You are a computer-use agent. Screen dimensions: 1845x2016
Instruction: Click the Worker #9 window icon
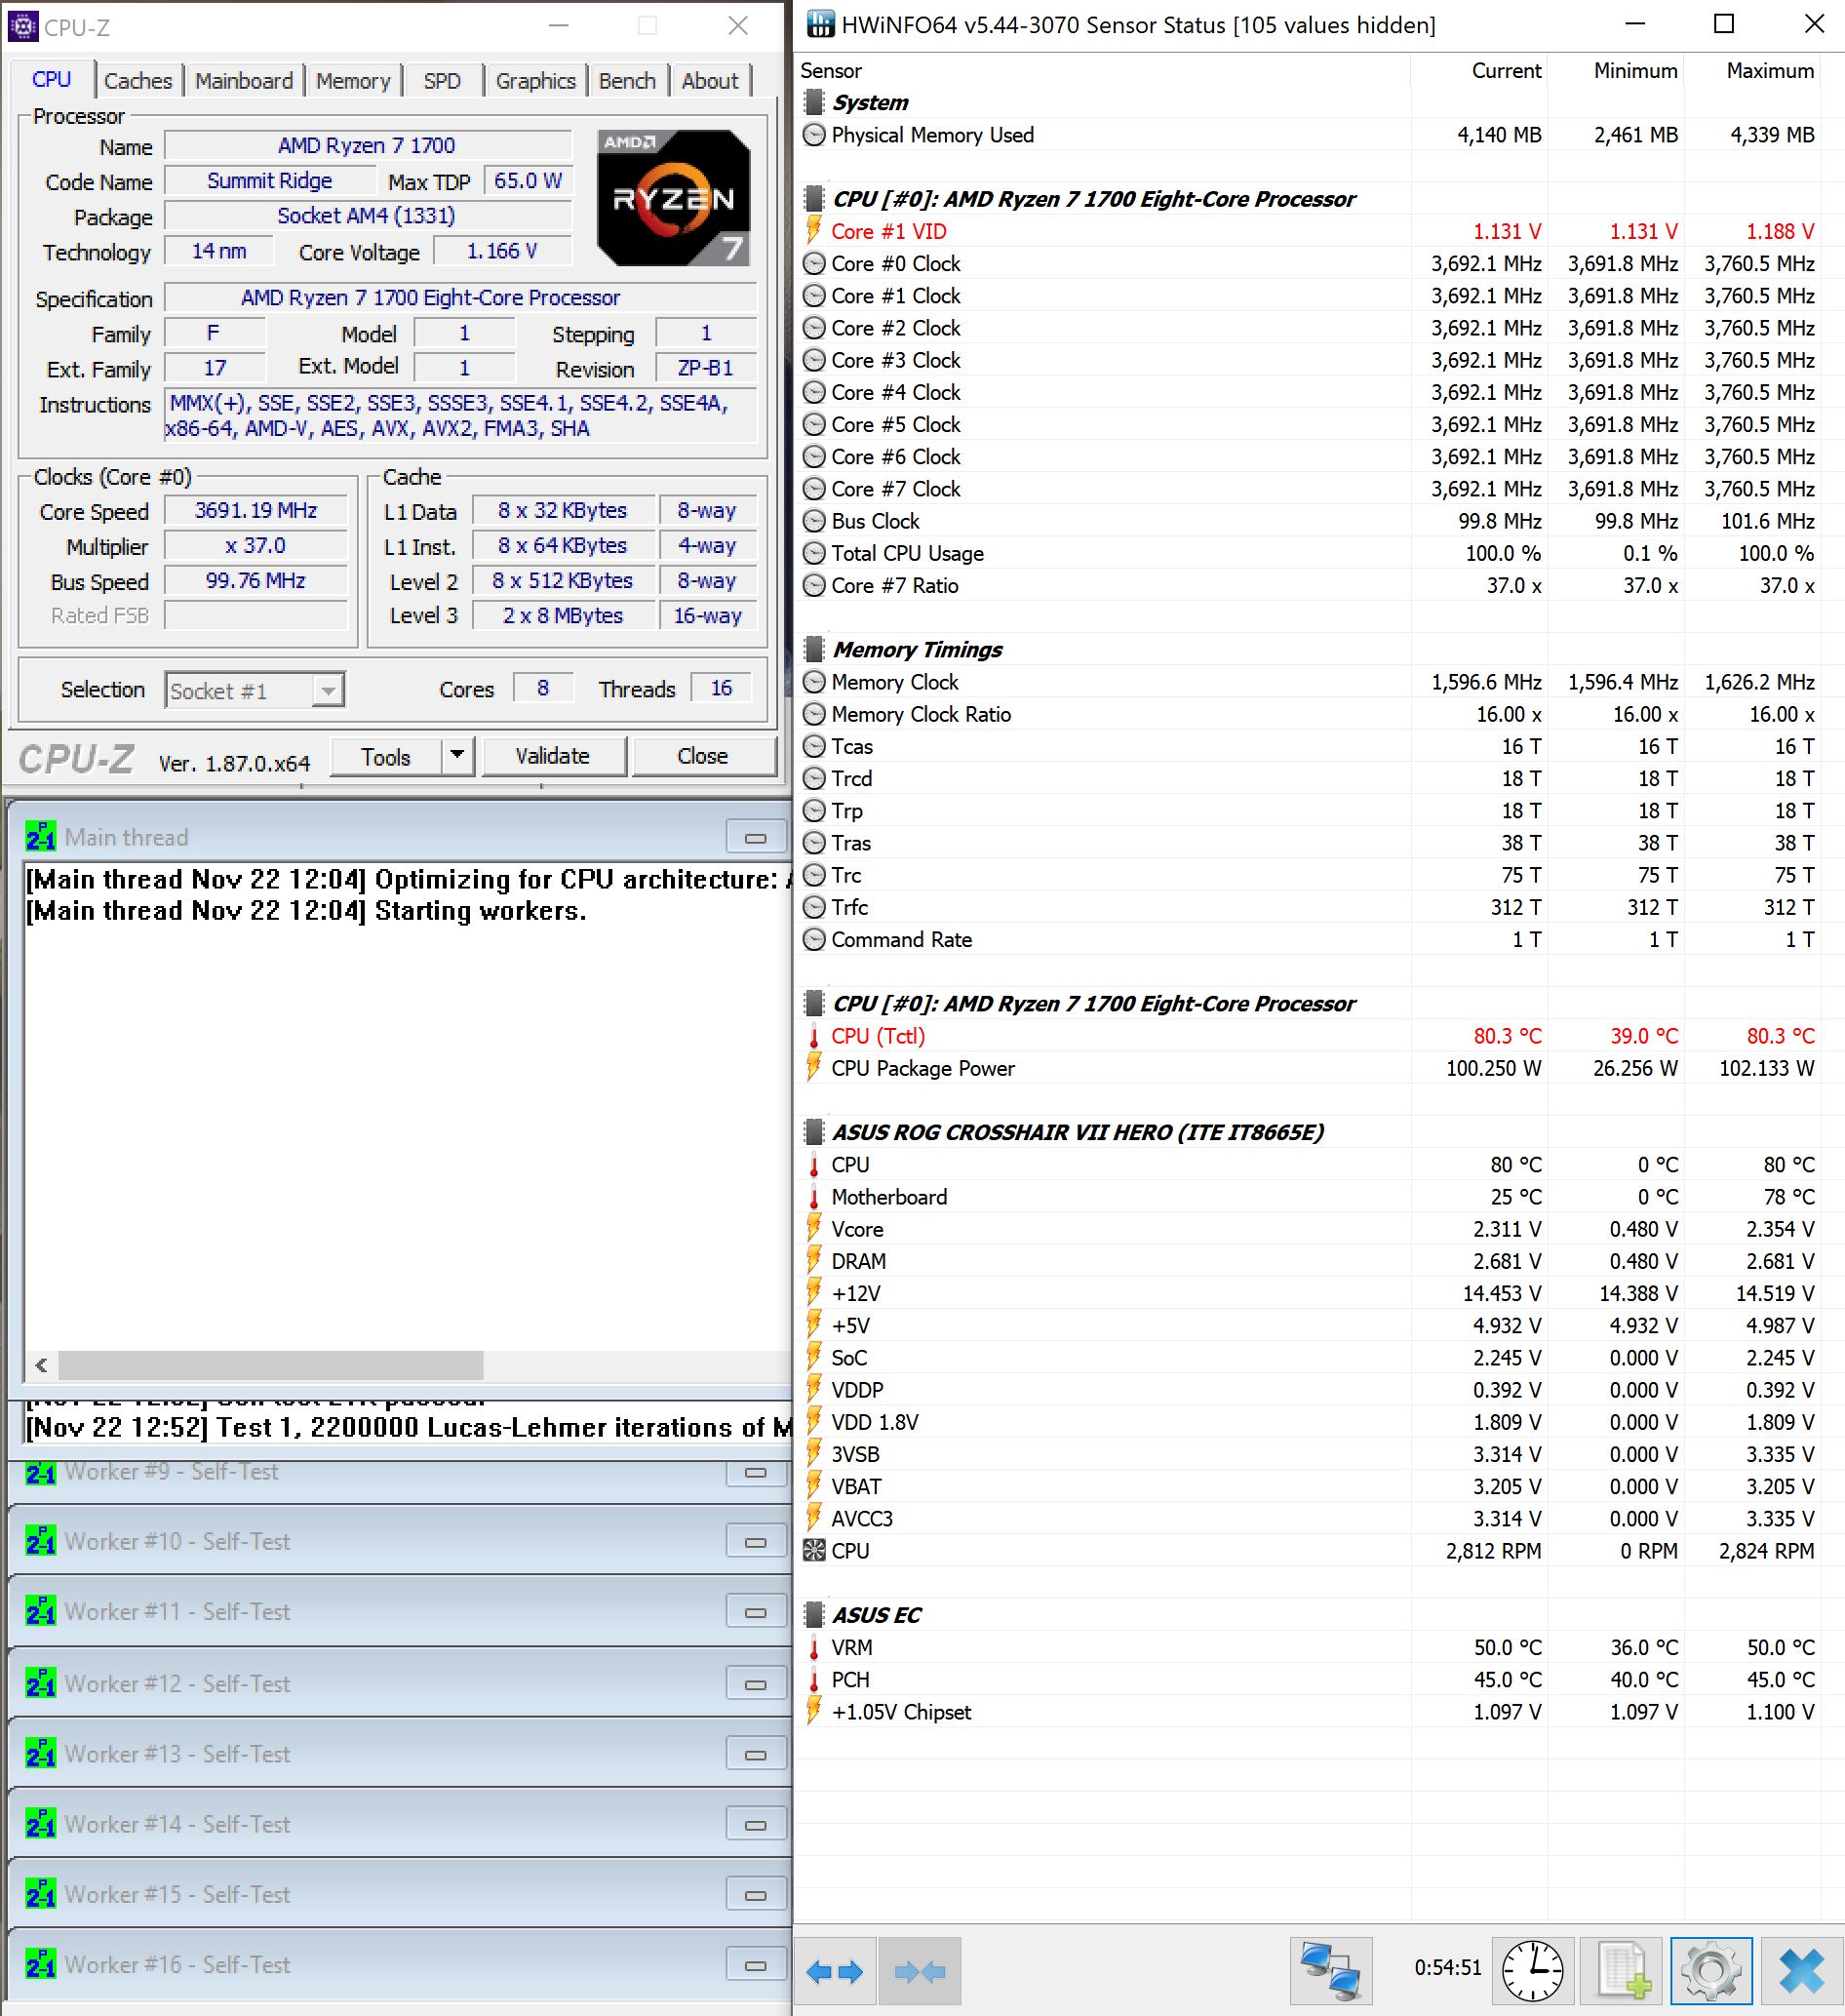point(41,1472)
